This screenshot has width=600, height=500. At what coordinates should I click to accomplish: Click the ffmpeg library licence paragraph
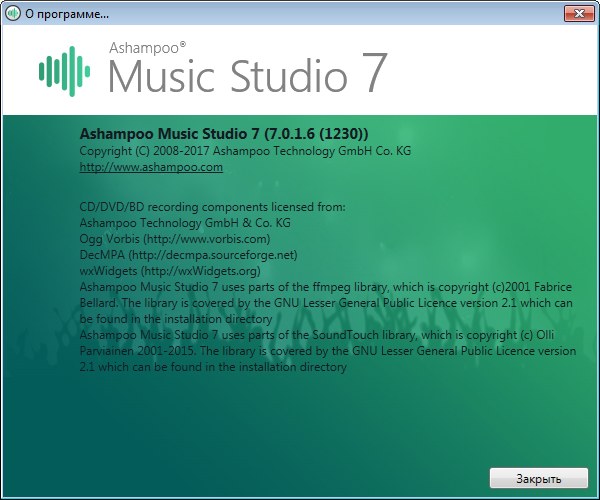320,303
